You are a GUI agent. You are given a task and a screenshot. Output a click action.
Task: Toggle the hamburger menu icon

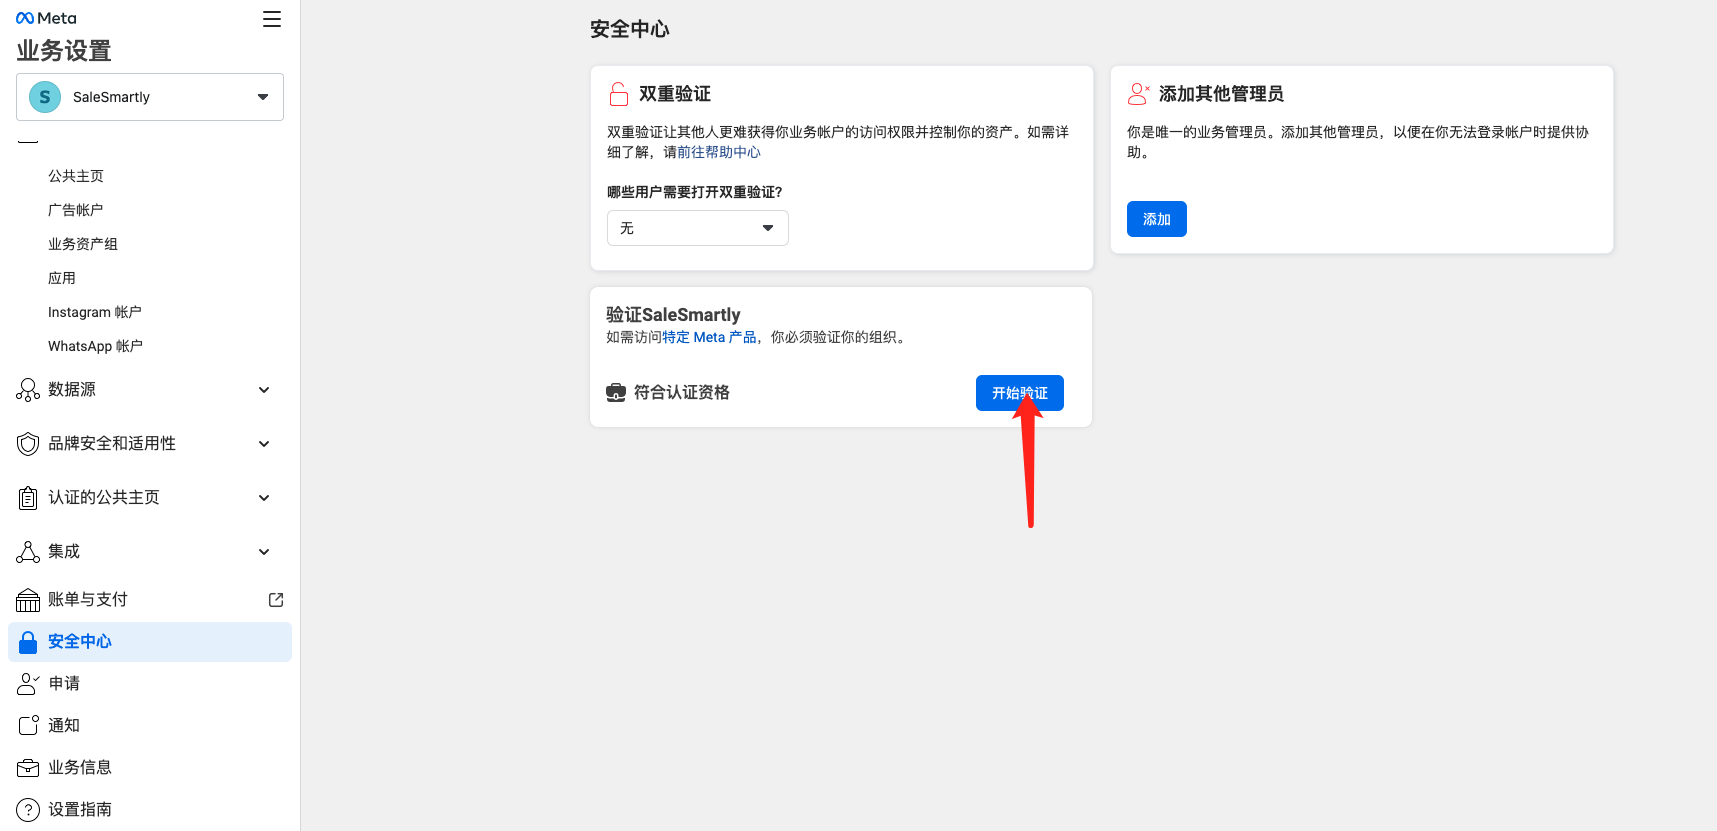(x=272, y=19)
